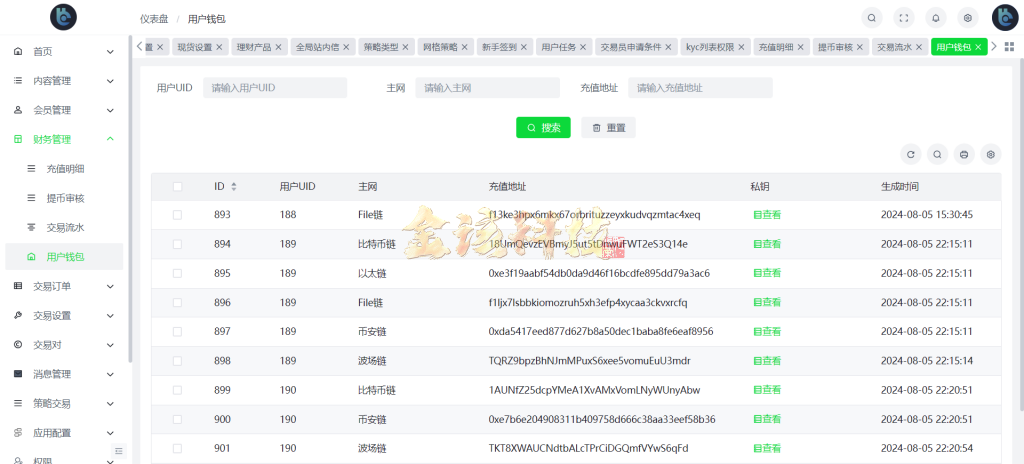Close the kyc列表权限 tab

coord(741,47)
